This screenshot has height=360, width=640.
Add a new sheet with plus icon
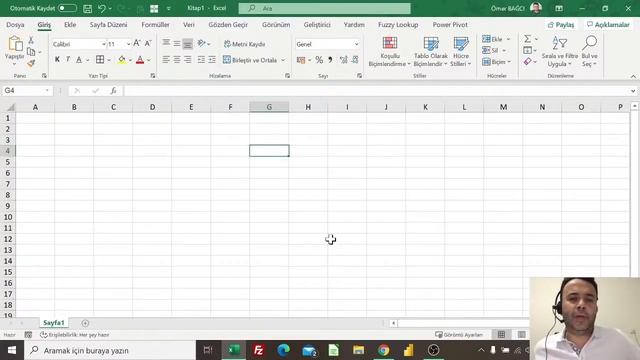click(85, 323)
